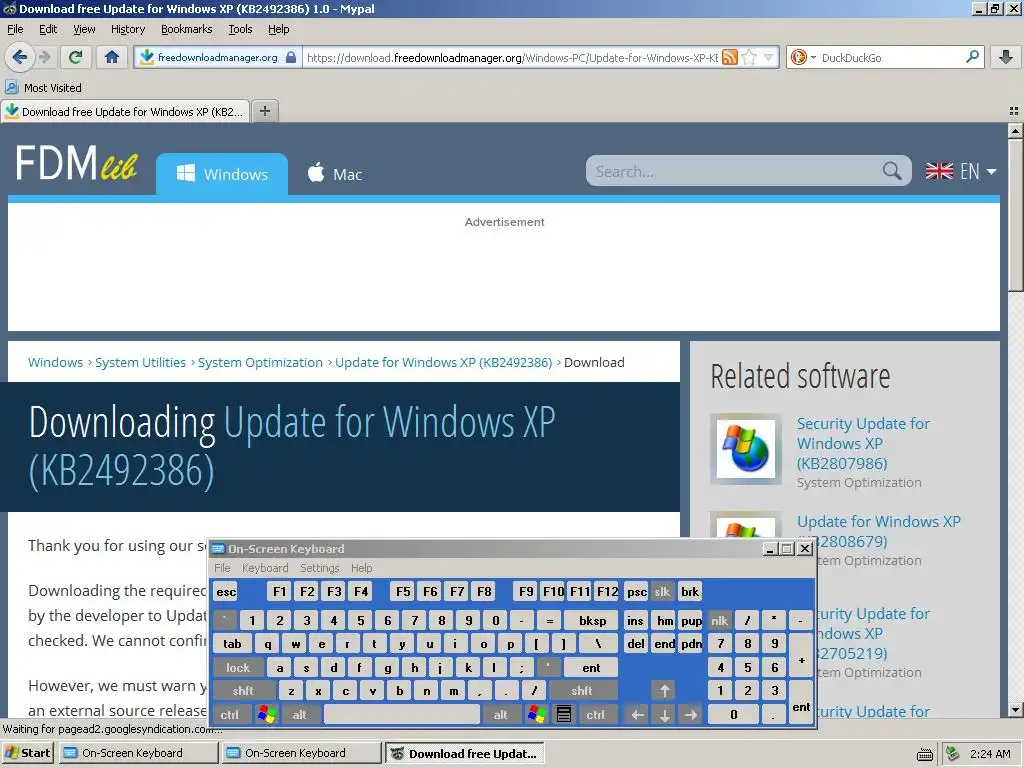Screen dimensions: 1024x768
Task: Reload the page with the refresh icon
Action: 76,57
